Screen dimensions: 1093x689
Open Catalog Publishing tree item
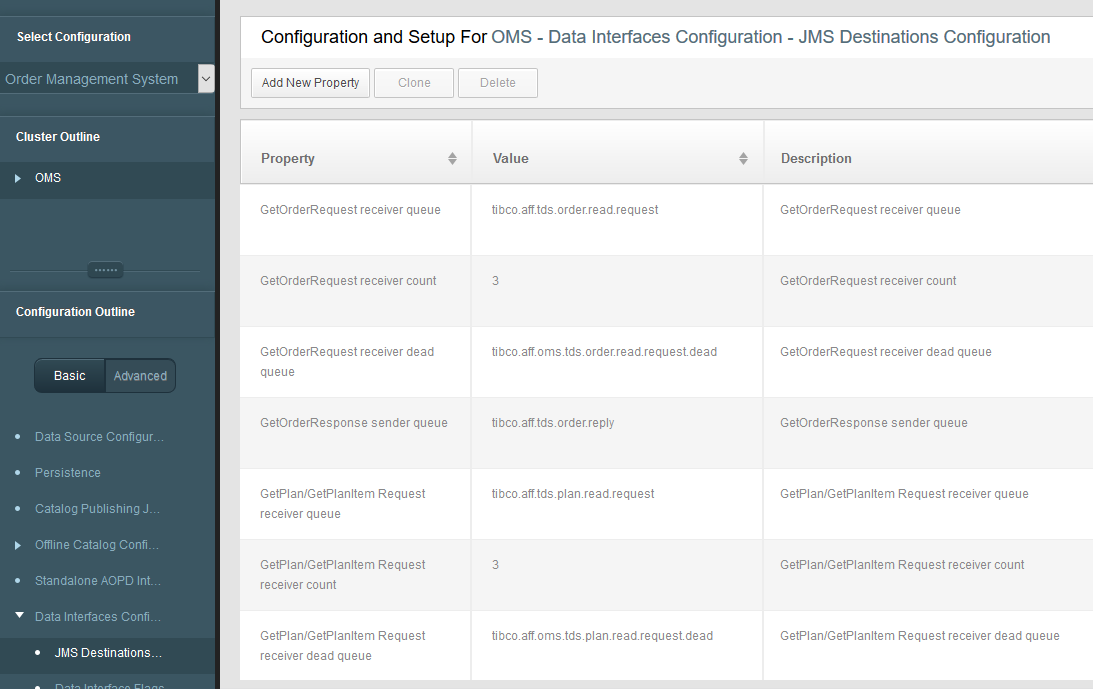point(97,509)
